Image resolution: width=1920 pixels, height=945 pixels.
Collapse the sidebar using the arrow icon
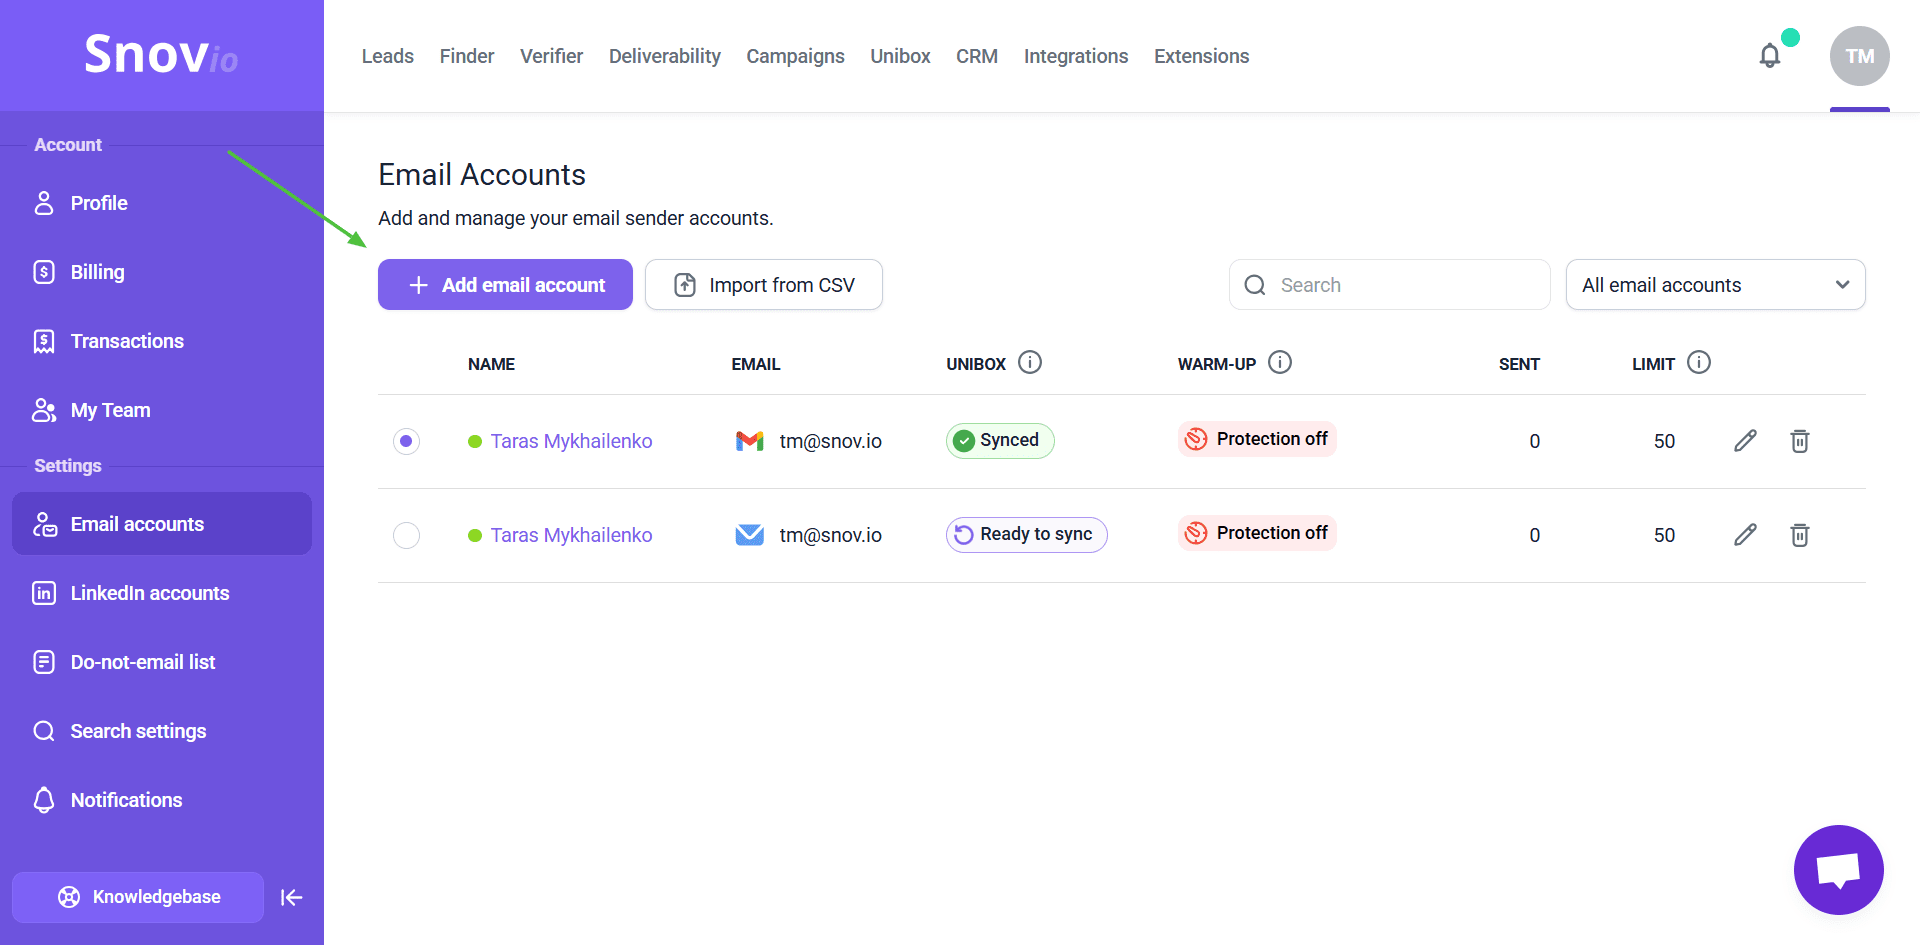(x=291, y=897)
